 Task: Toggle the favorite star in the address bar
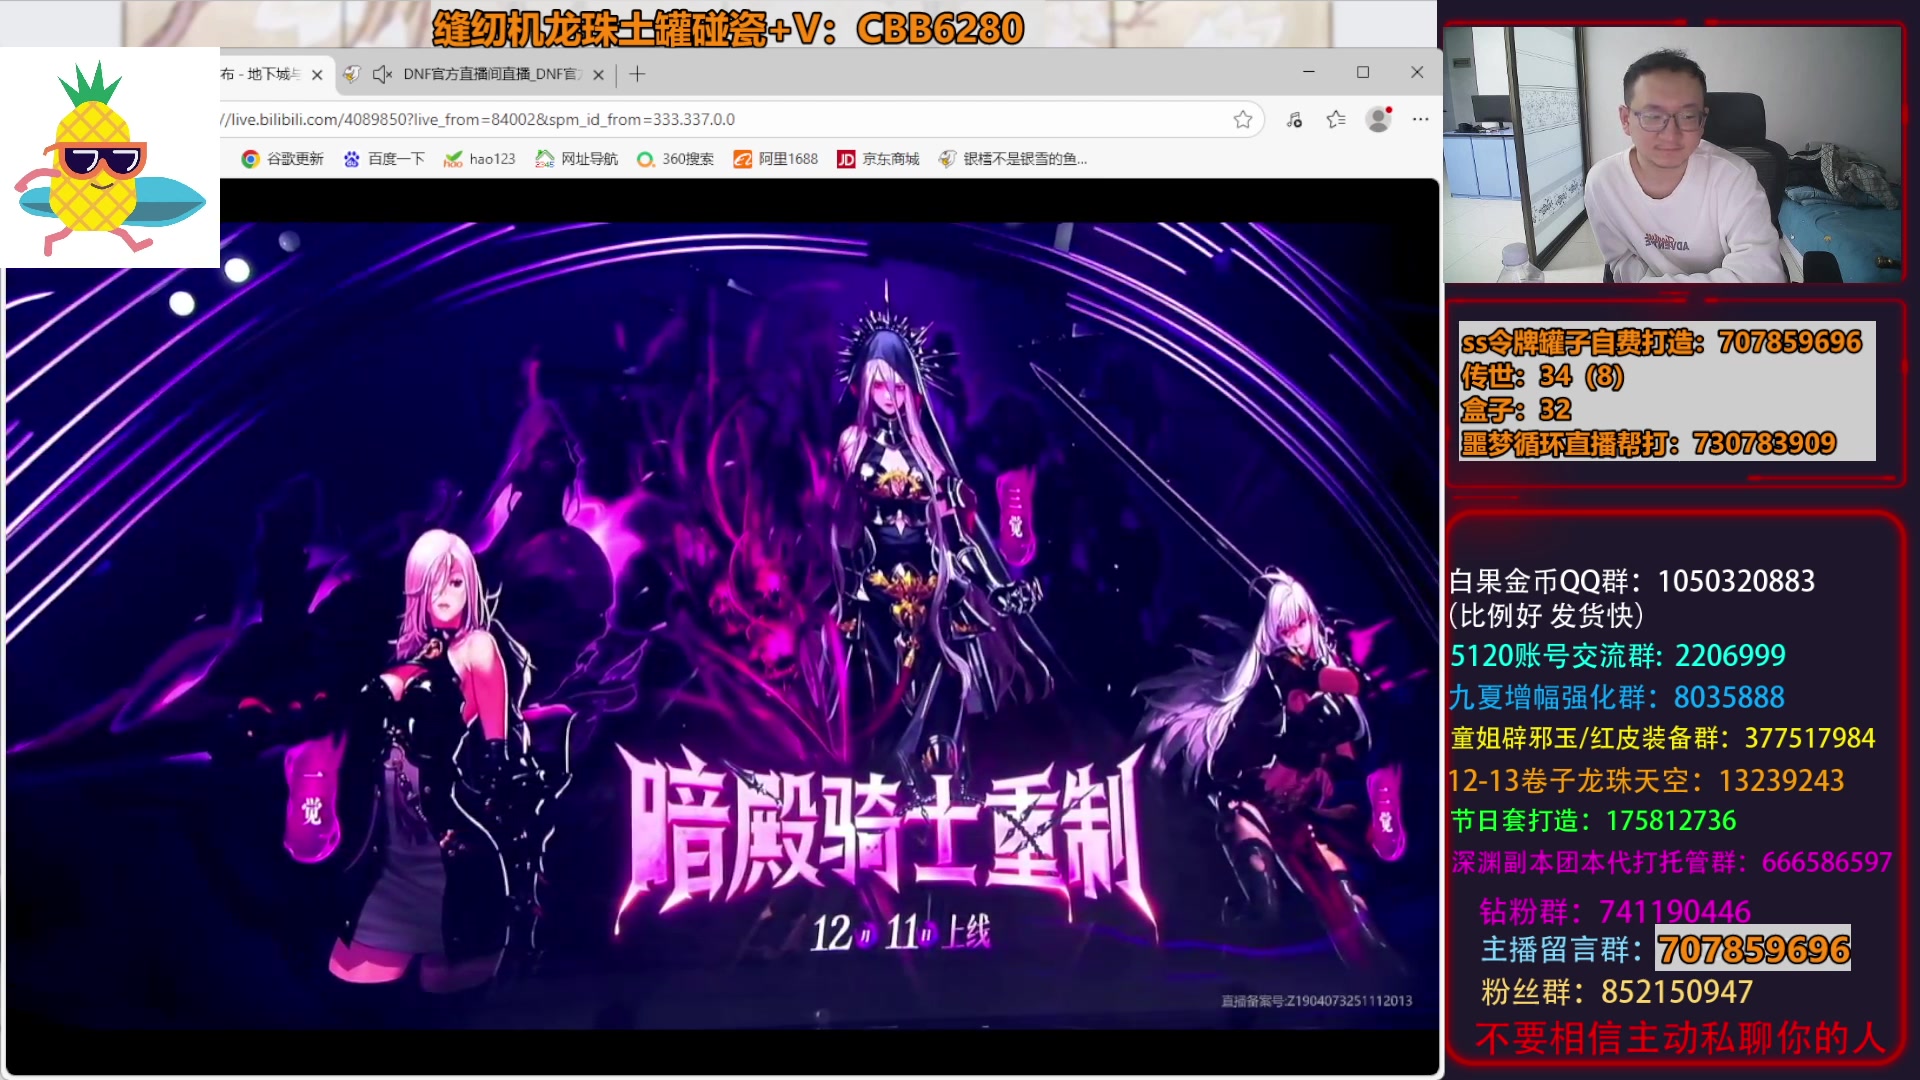(x=1243, y=119)
